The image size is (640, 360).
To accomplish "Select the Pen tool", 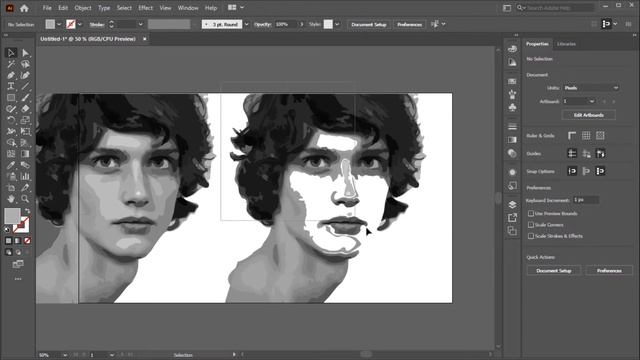I will pos(11,75).
